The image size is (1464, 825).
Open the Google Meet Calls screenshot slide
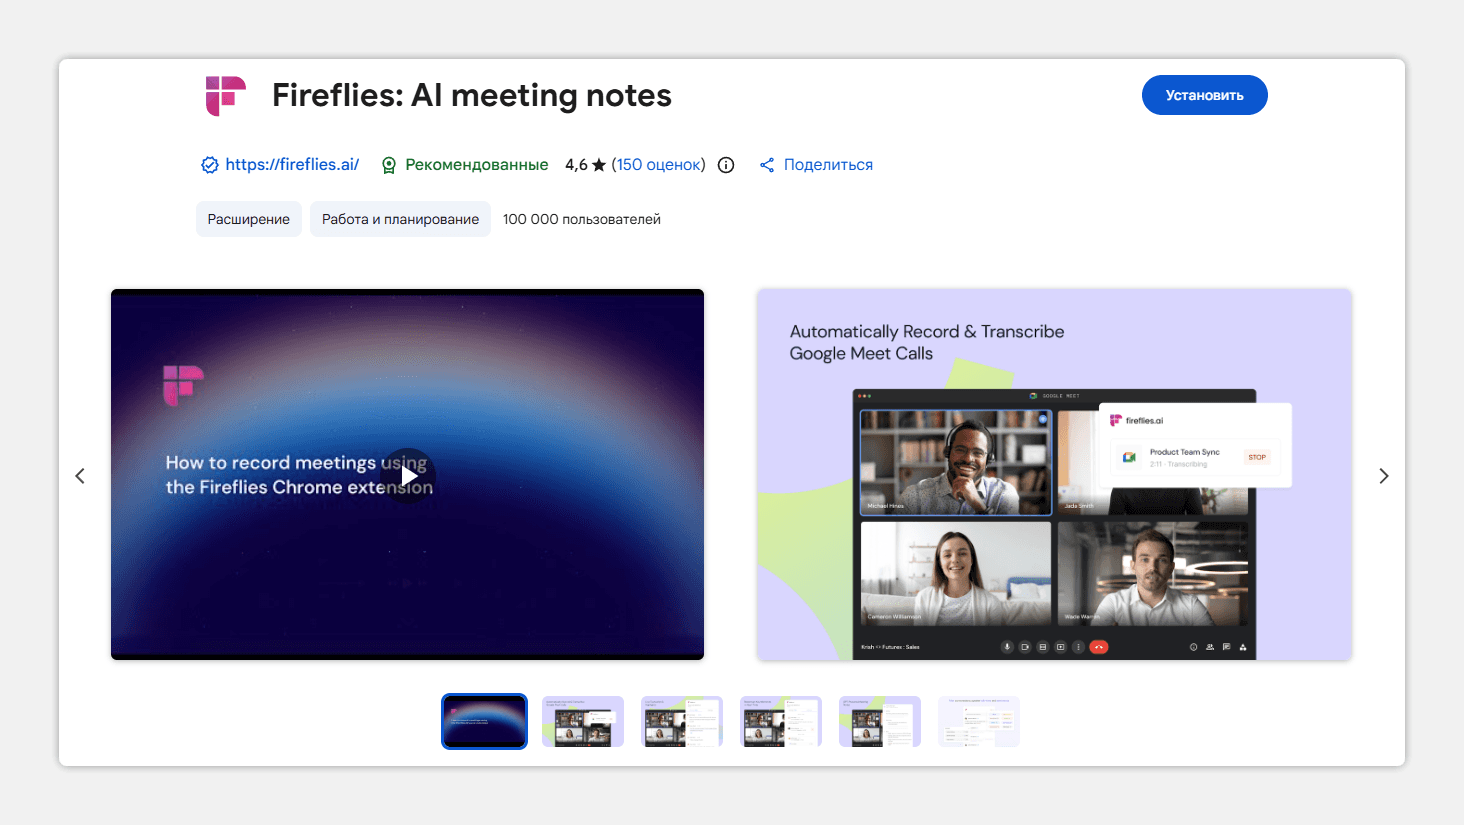pyautogui.click(x=1054, y=475)
